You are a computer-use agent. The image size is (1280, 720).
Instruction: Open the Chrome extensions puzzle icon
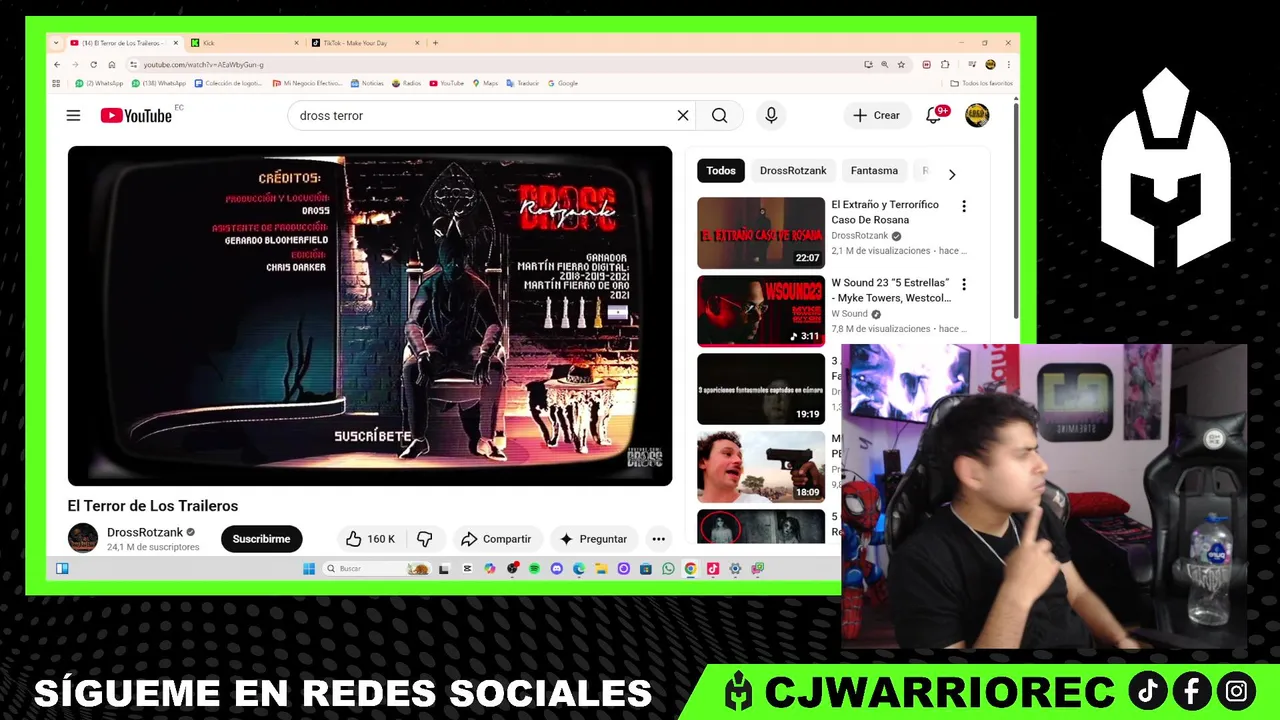(945, 65)
